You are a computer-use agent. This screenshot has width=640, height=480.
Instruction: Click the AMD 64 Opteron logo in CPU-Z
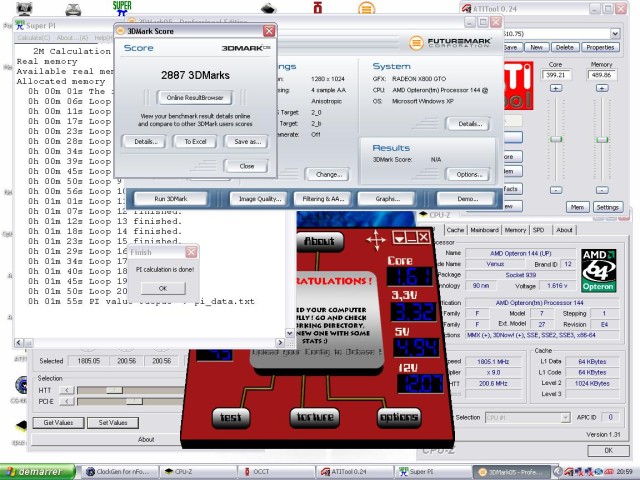598,271
